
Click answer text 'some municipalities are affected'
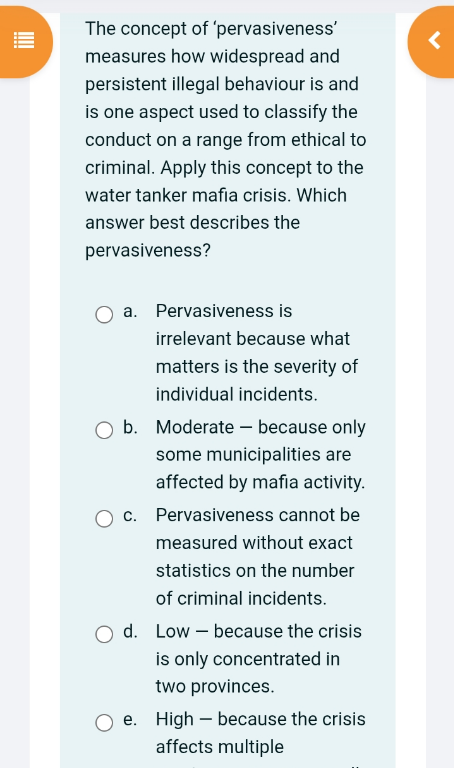coord(261,468)
